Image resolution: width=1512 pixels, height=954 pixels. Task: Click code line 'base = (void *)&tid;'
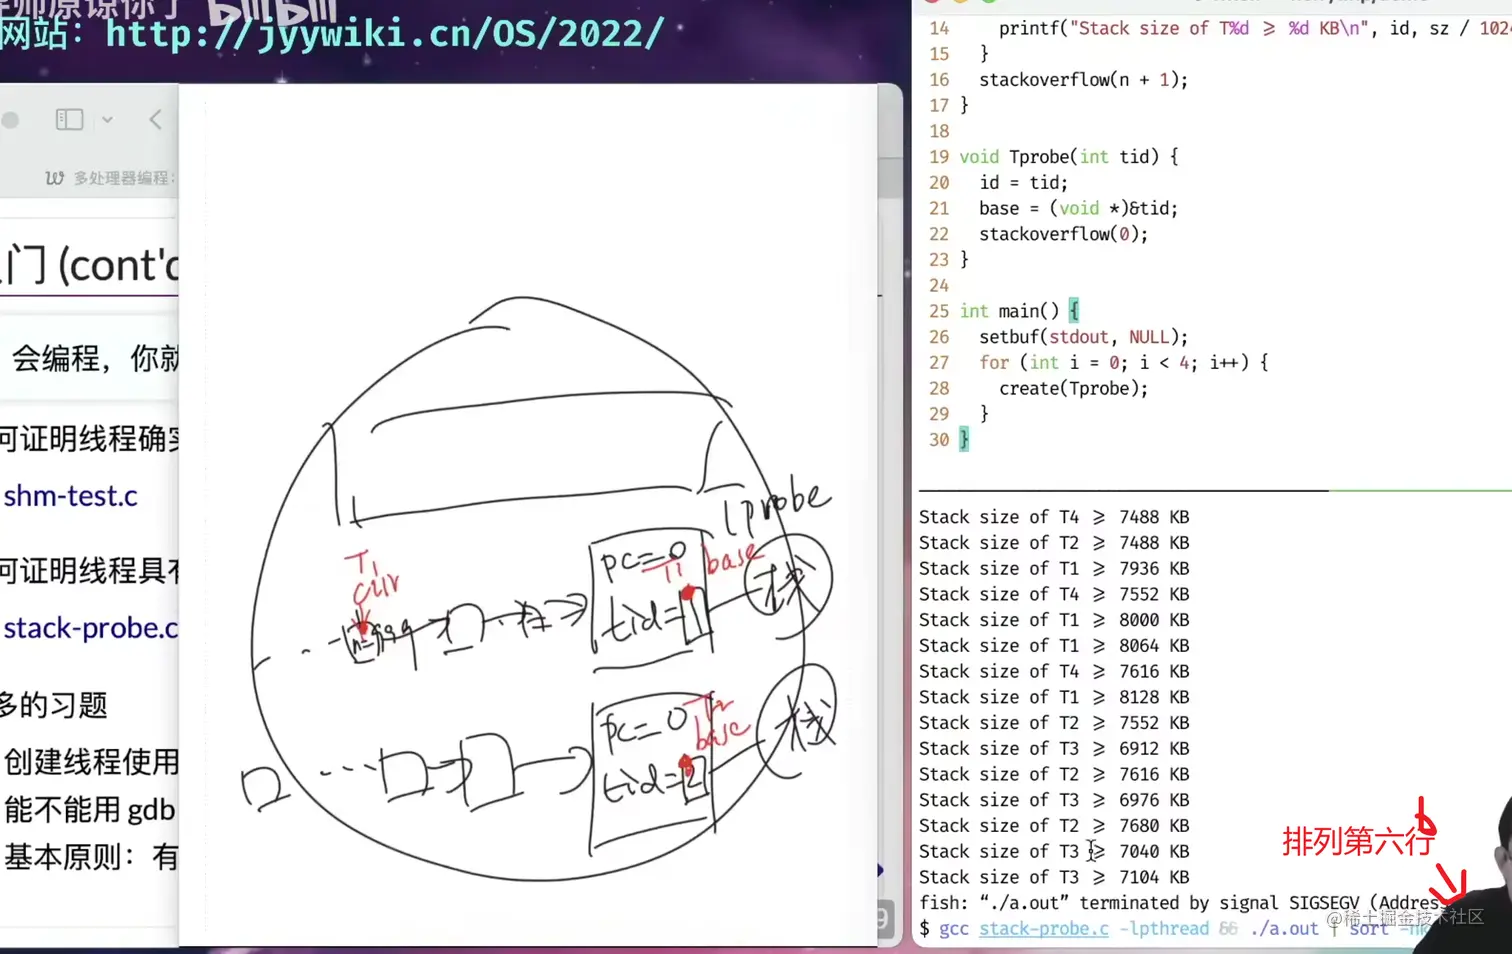click(1079, 208)
